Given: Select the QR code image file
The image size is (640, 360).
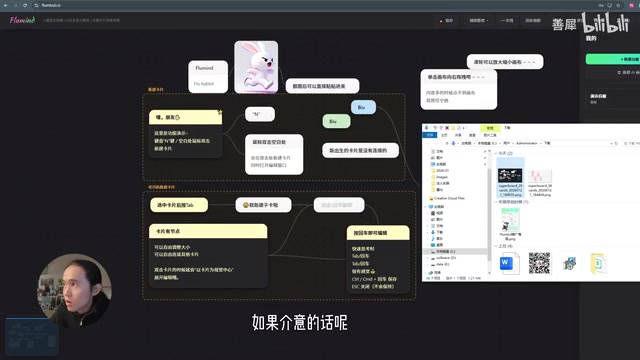Looking at the screenshot, I should click(539, 263).
